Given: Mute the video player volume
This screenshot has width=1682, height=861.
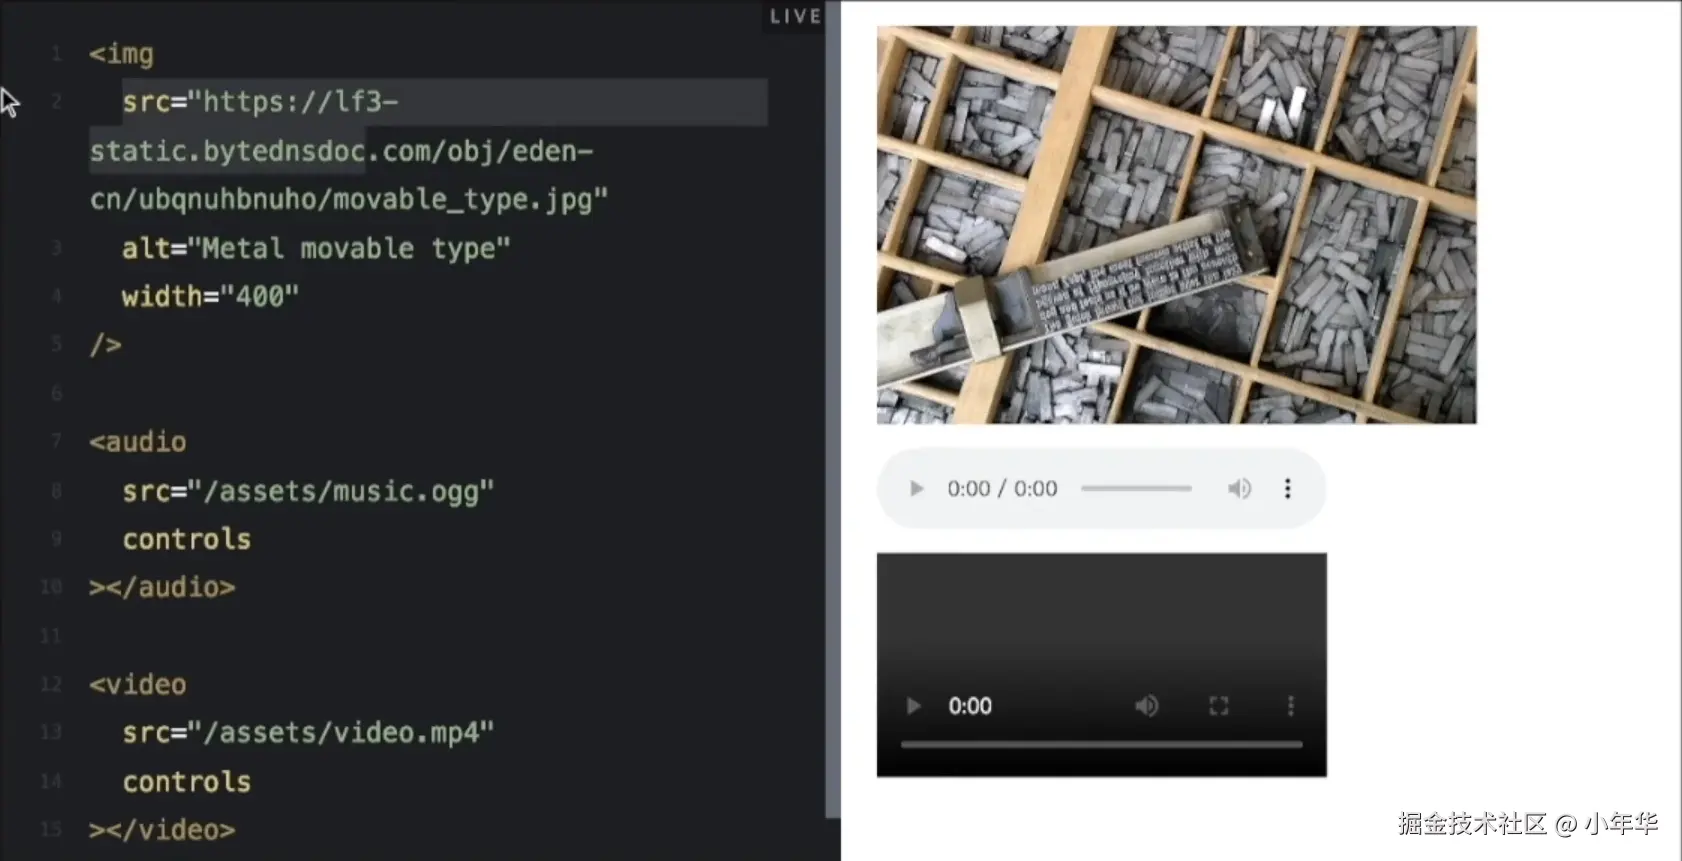Looking at the screenshot, I should [1146, 706].
